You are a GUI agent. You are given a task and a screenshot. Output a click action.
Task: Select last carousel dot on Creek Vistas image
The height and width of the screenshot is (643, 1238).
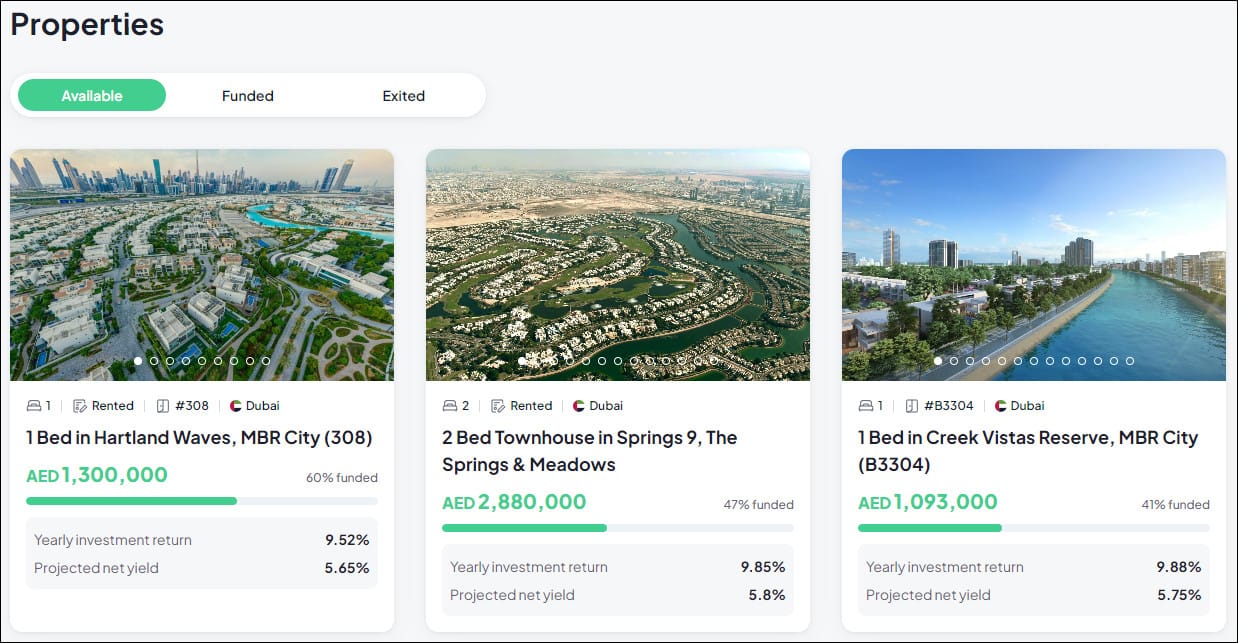pos(1130,361)
